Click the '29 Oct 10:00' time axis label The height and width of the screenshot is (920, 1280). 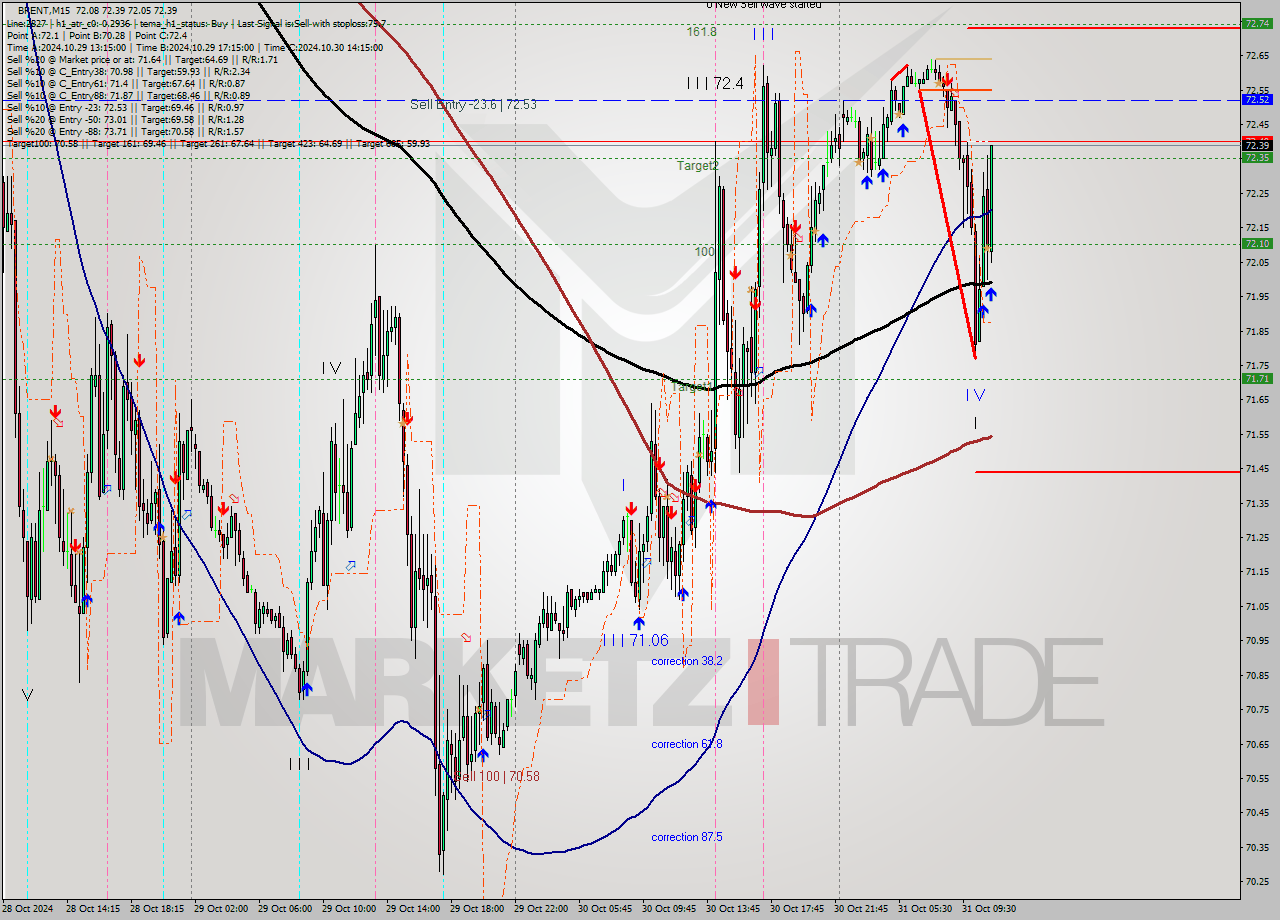349,909
